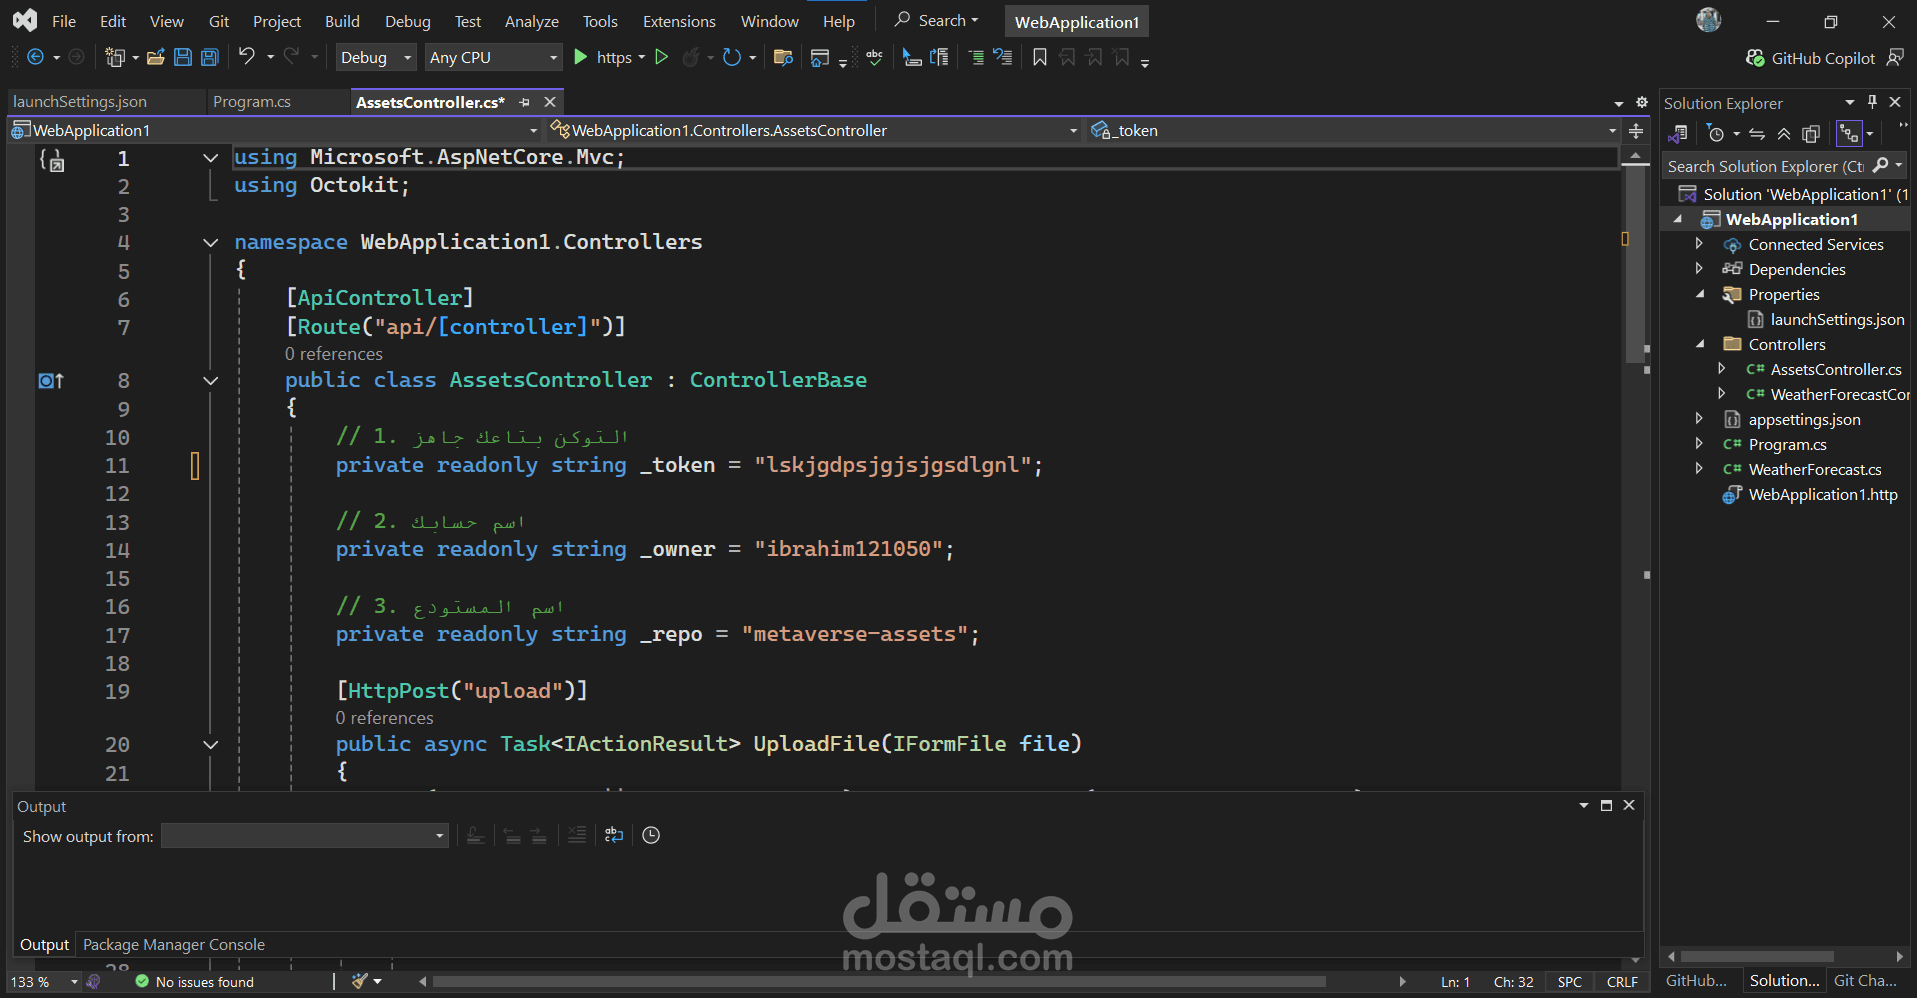Open the _token member navigation dropdown
This screenshot has width=1917, height=998.
coord(1354,131)
